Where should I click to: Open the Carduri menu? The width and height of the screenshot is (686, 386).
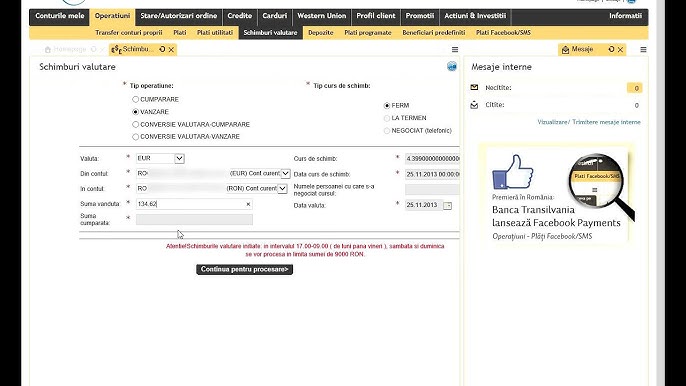(275, 16)
